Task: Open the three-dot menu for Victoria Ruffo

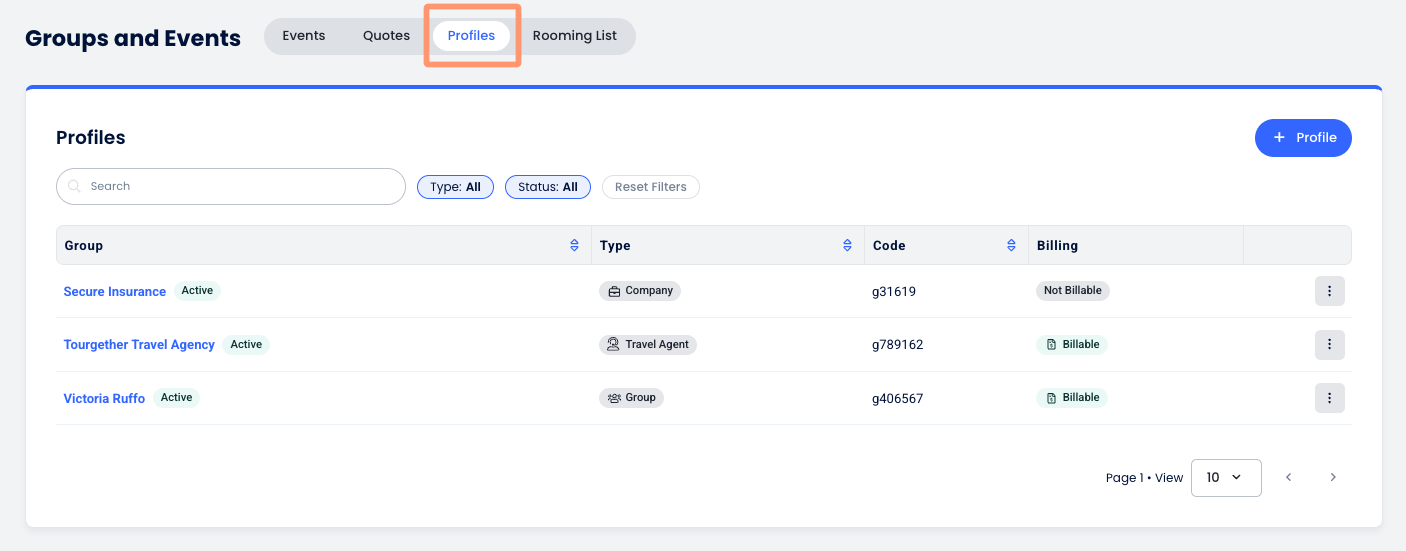Action: (1329, 398)
